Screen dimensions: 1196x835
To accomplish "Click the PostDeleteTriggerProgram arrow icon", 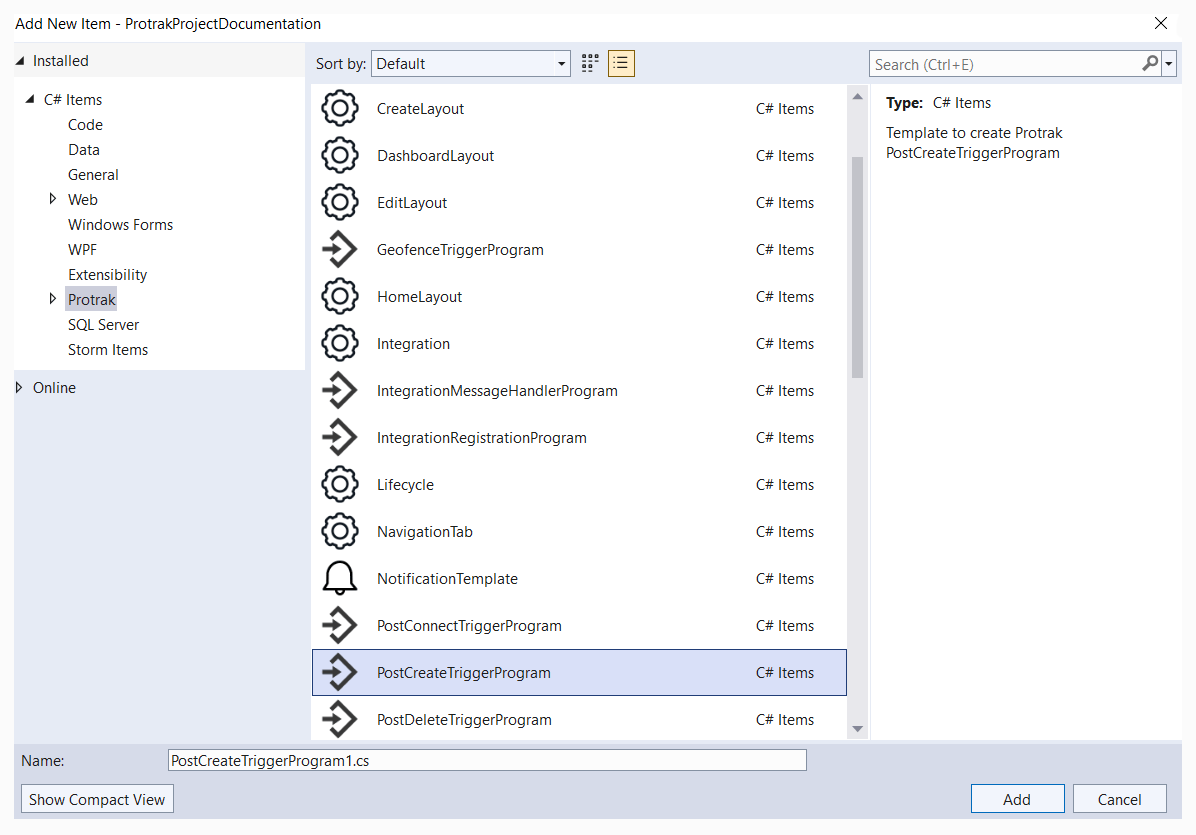I will pos(340,720).
